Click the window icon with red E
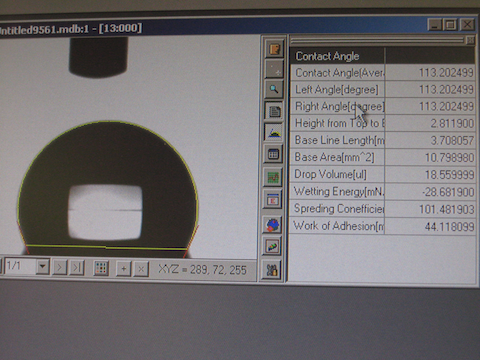The width and height of the screenshot is (480, 360). point(273,200)
